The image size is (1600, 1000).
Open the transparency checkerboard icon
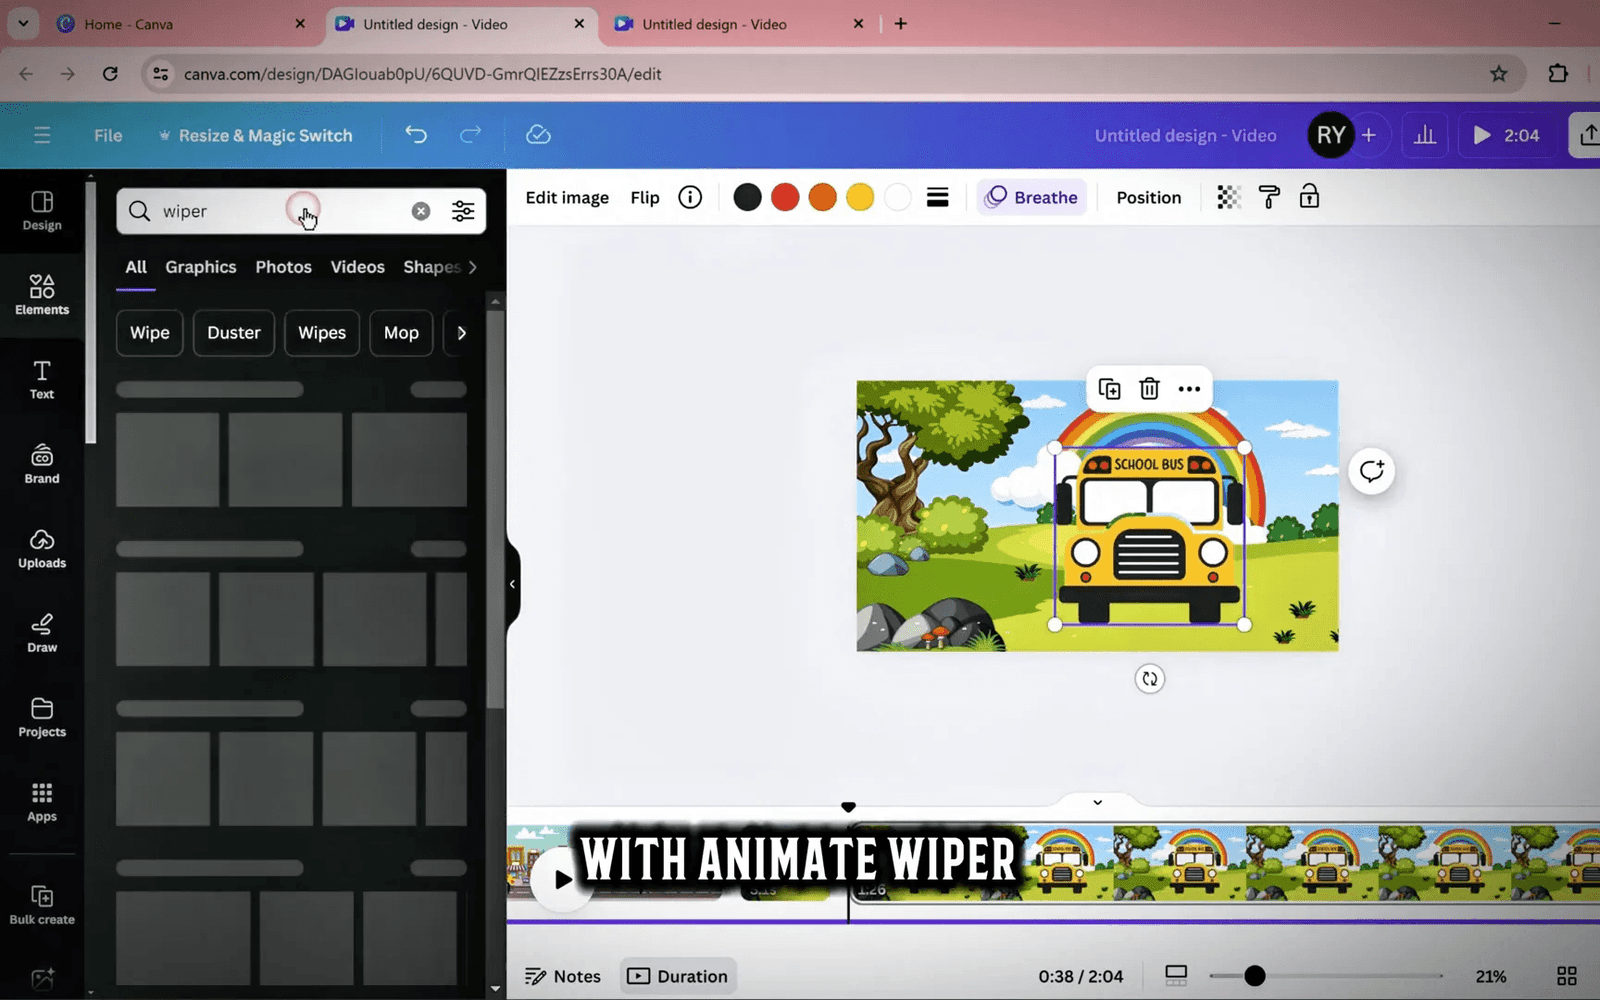1228,197
